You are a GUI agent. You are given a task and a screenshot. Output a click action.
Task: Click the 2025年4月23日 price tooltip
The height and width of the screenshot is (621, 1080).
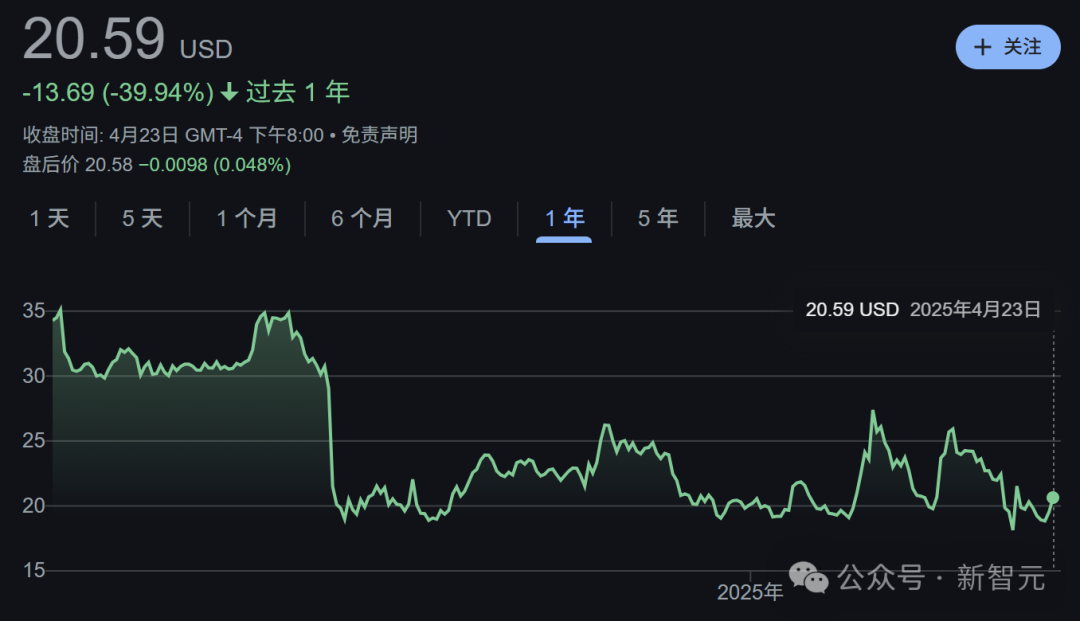pyautogui.click(x=923, y=310)
